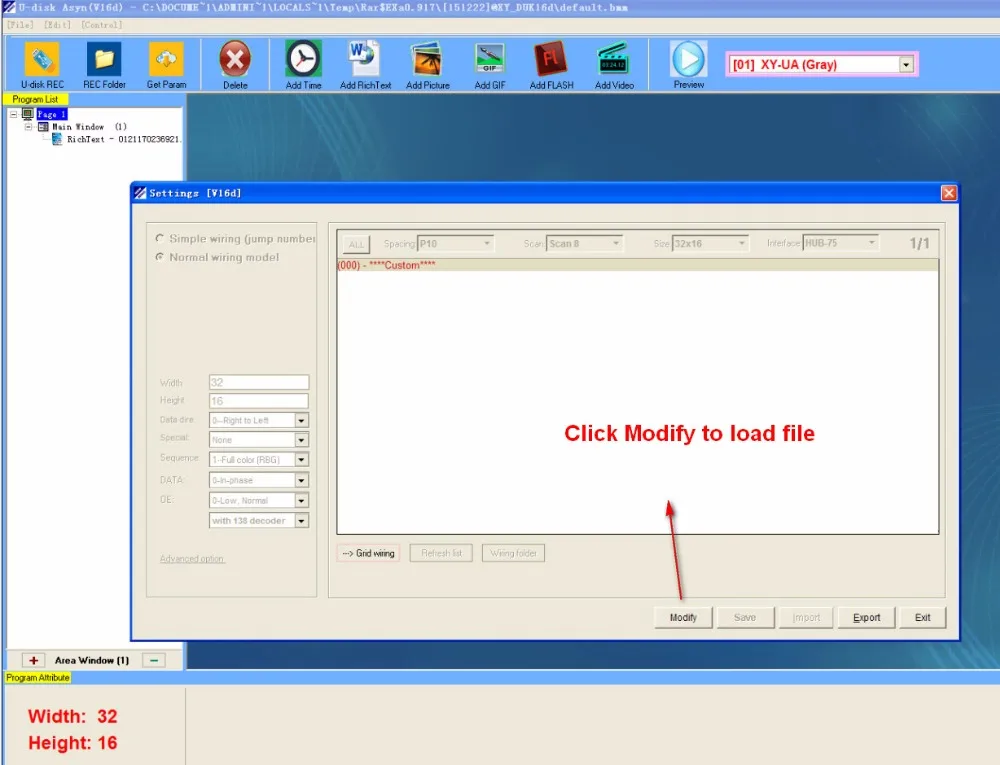Click the Export button

(x=866, y=618)
